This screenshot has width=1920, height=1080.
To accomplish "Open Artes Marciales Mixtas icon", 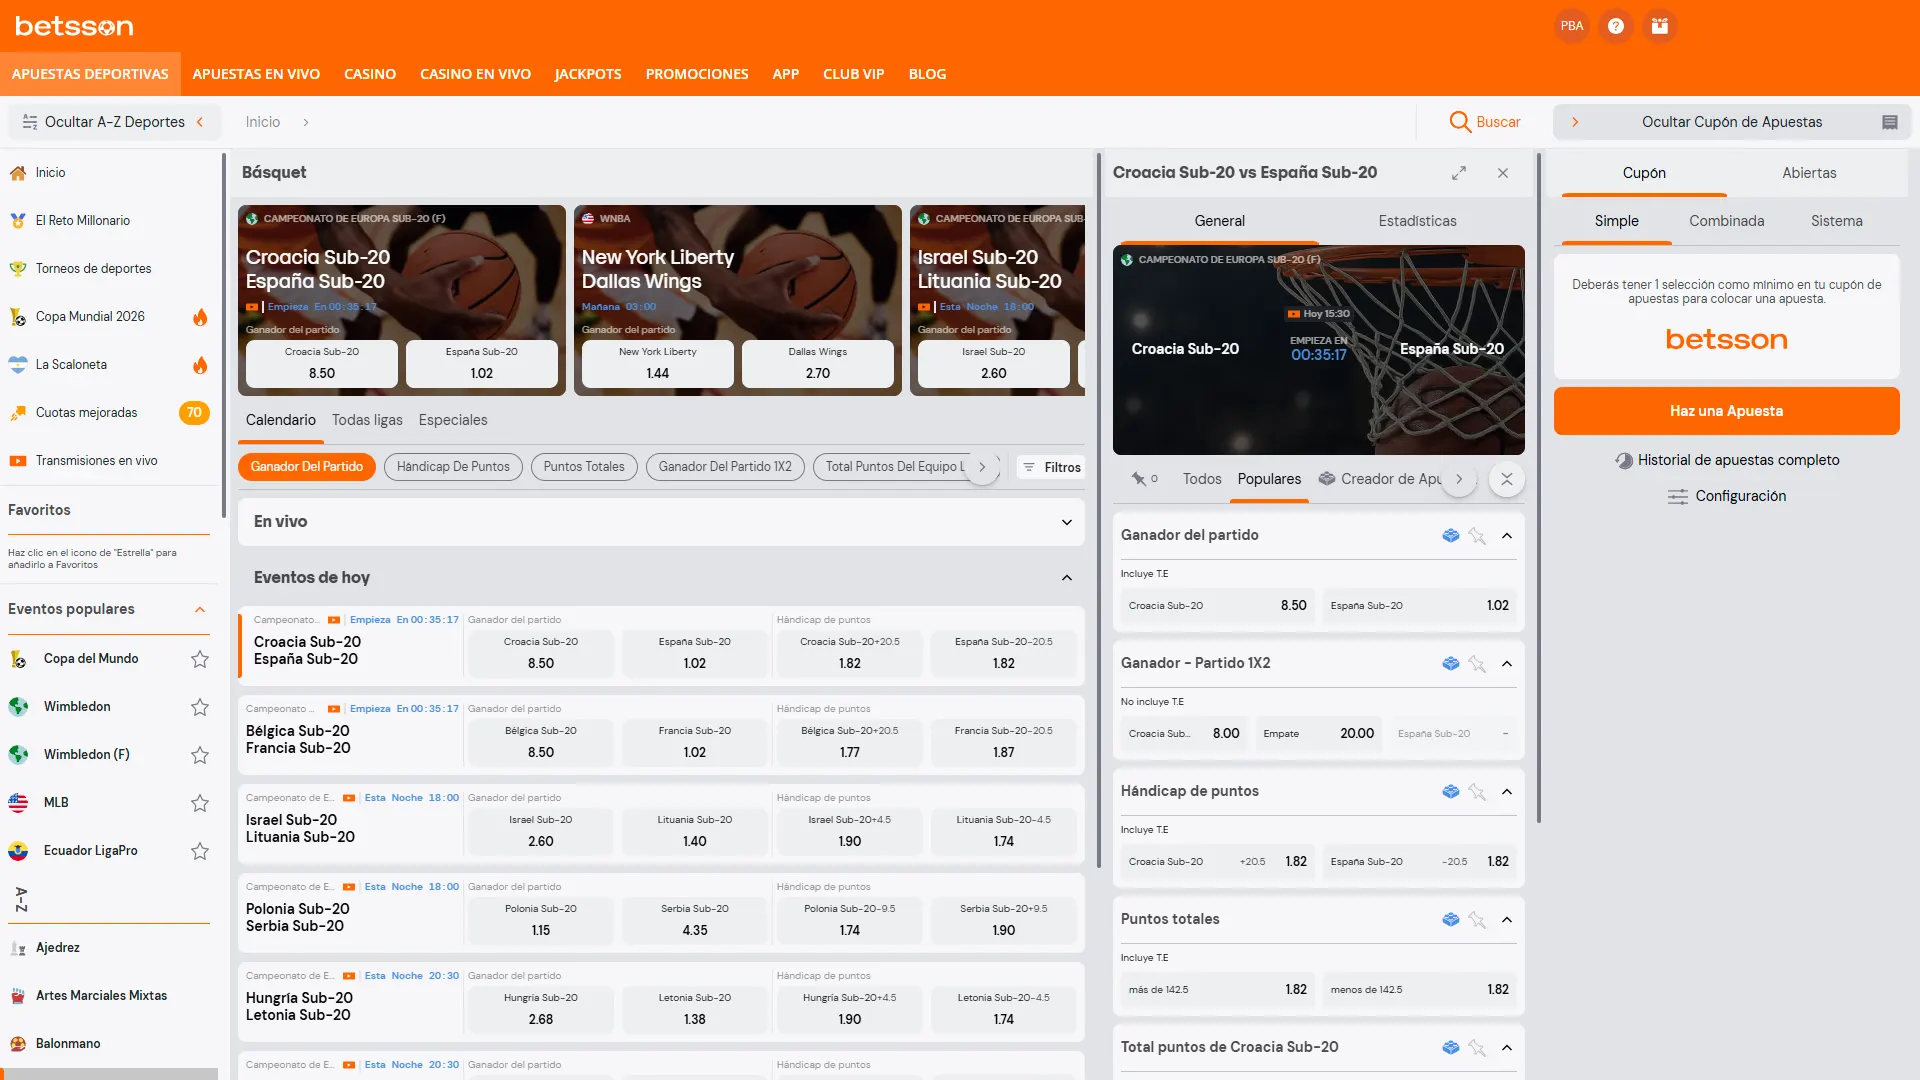I will 18,996.
